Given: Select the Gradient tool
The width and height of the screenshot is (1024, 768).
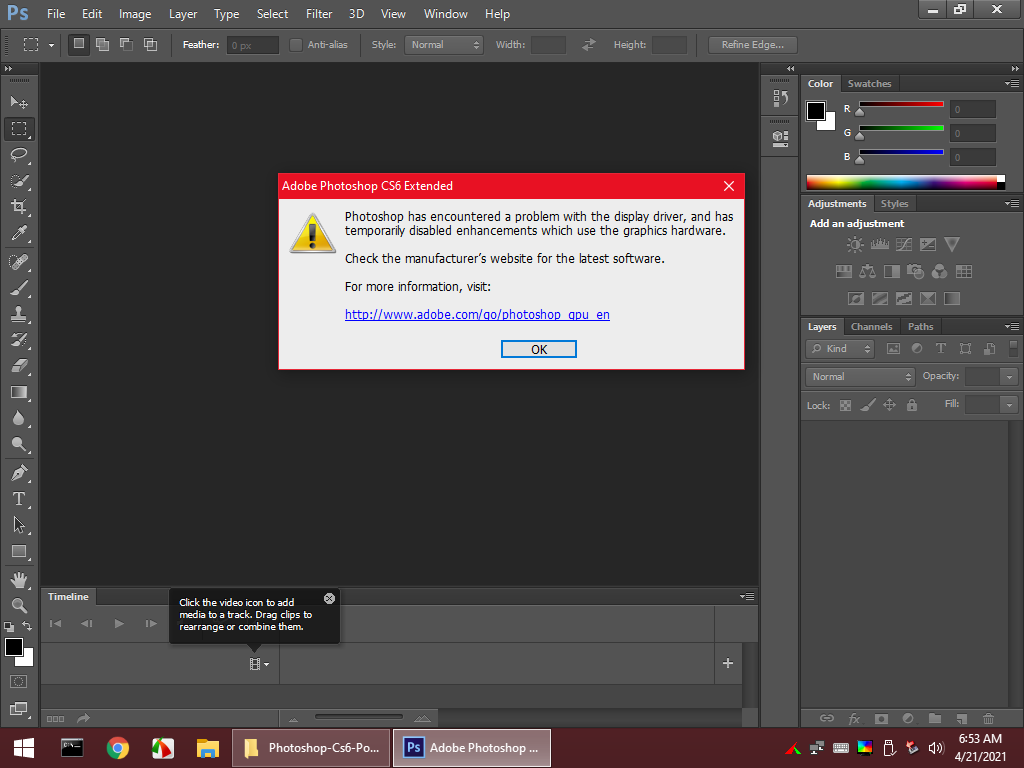Looking at the screenshot, I should pos(19,392).
